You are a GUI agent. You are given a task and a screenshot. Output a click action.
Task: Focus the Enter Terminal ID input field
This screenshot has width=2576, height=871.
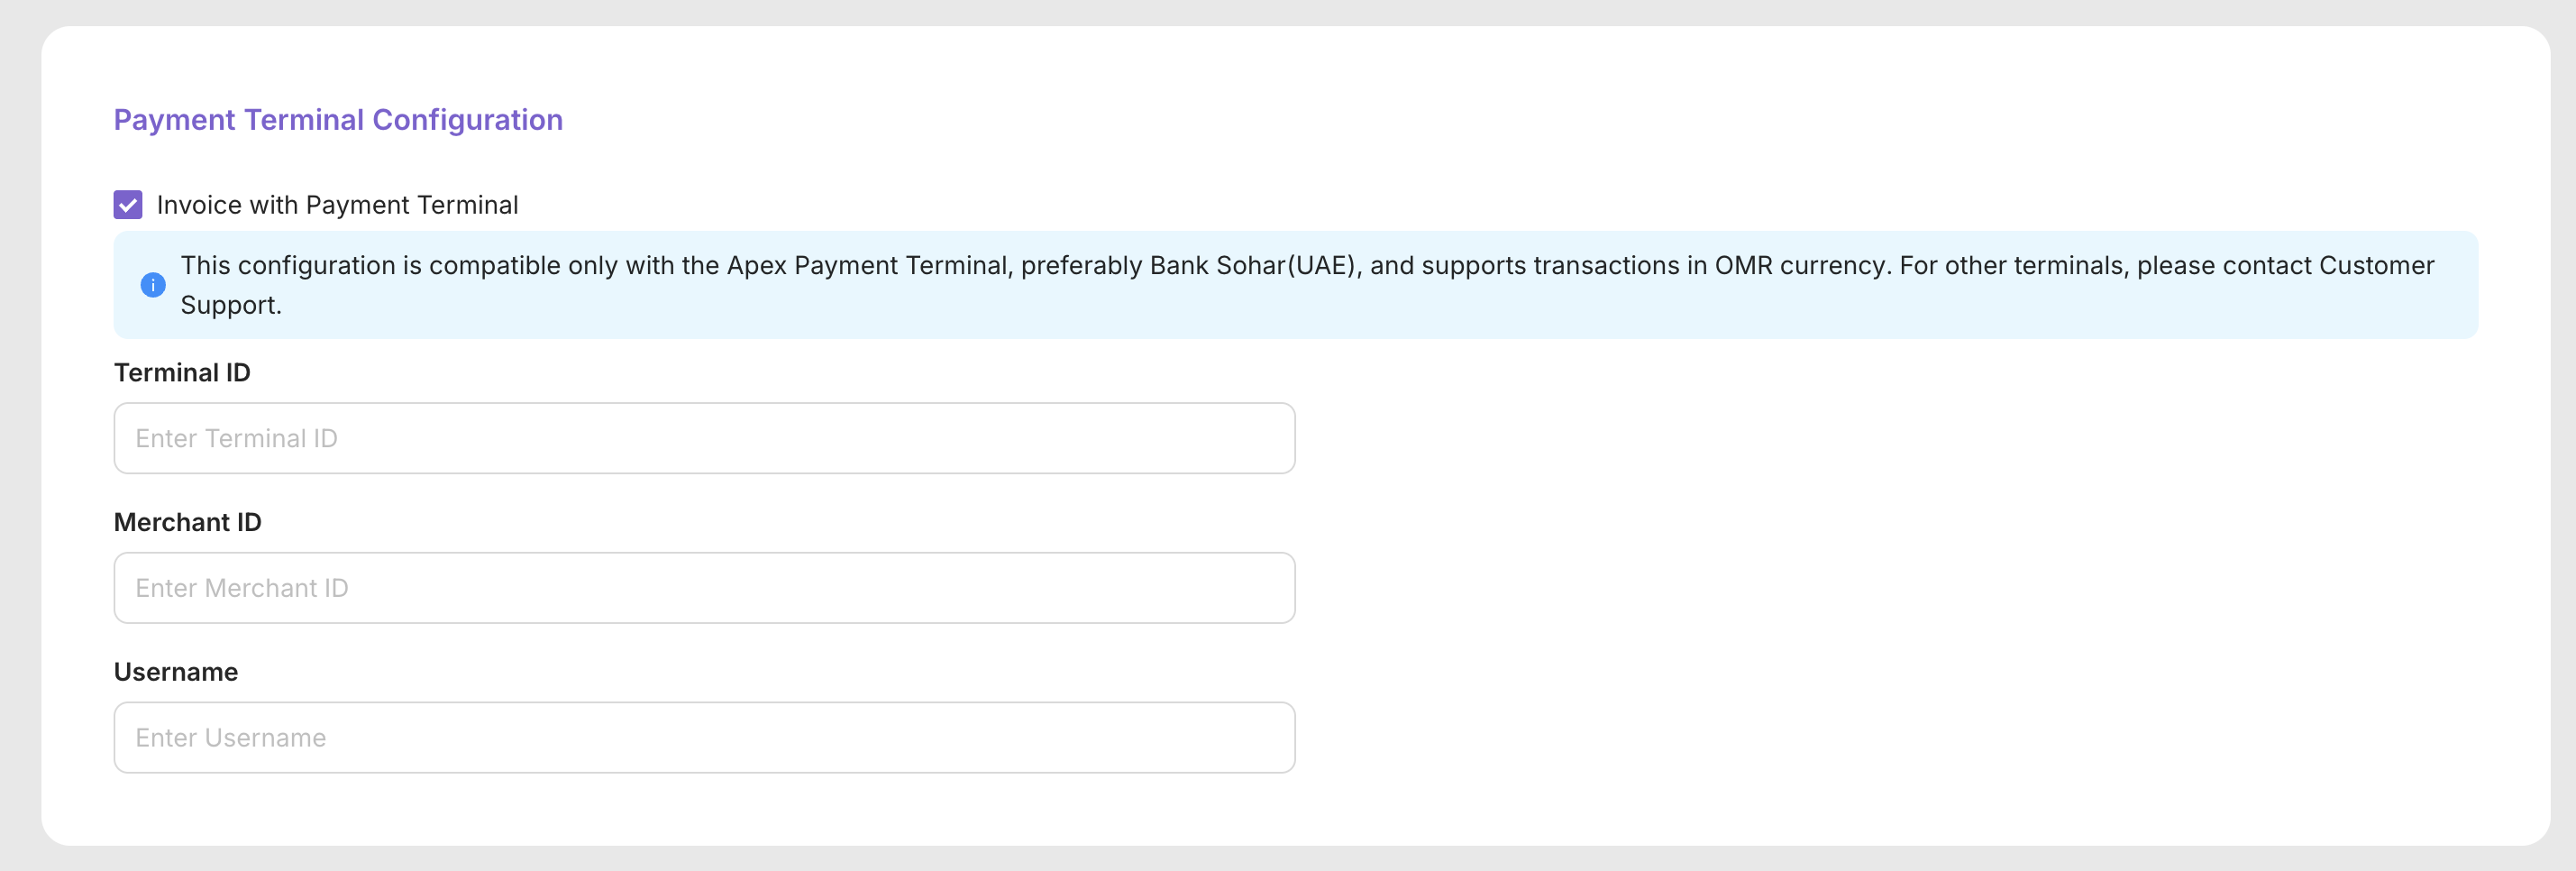pyautogui.click(x=704, y=438)
